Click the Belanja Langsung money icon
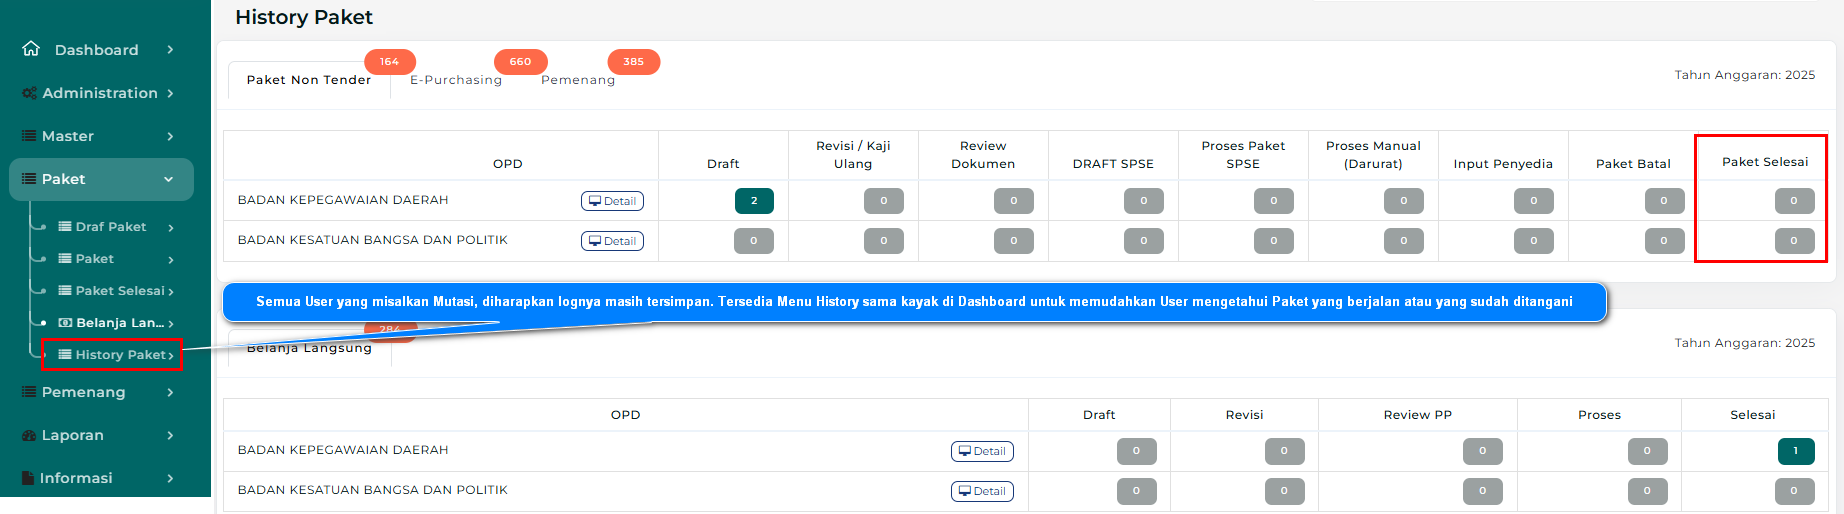 [65, 323]
